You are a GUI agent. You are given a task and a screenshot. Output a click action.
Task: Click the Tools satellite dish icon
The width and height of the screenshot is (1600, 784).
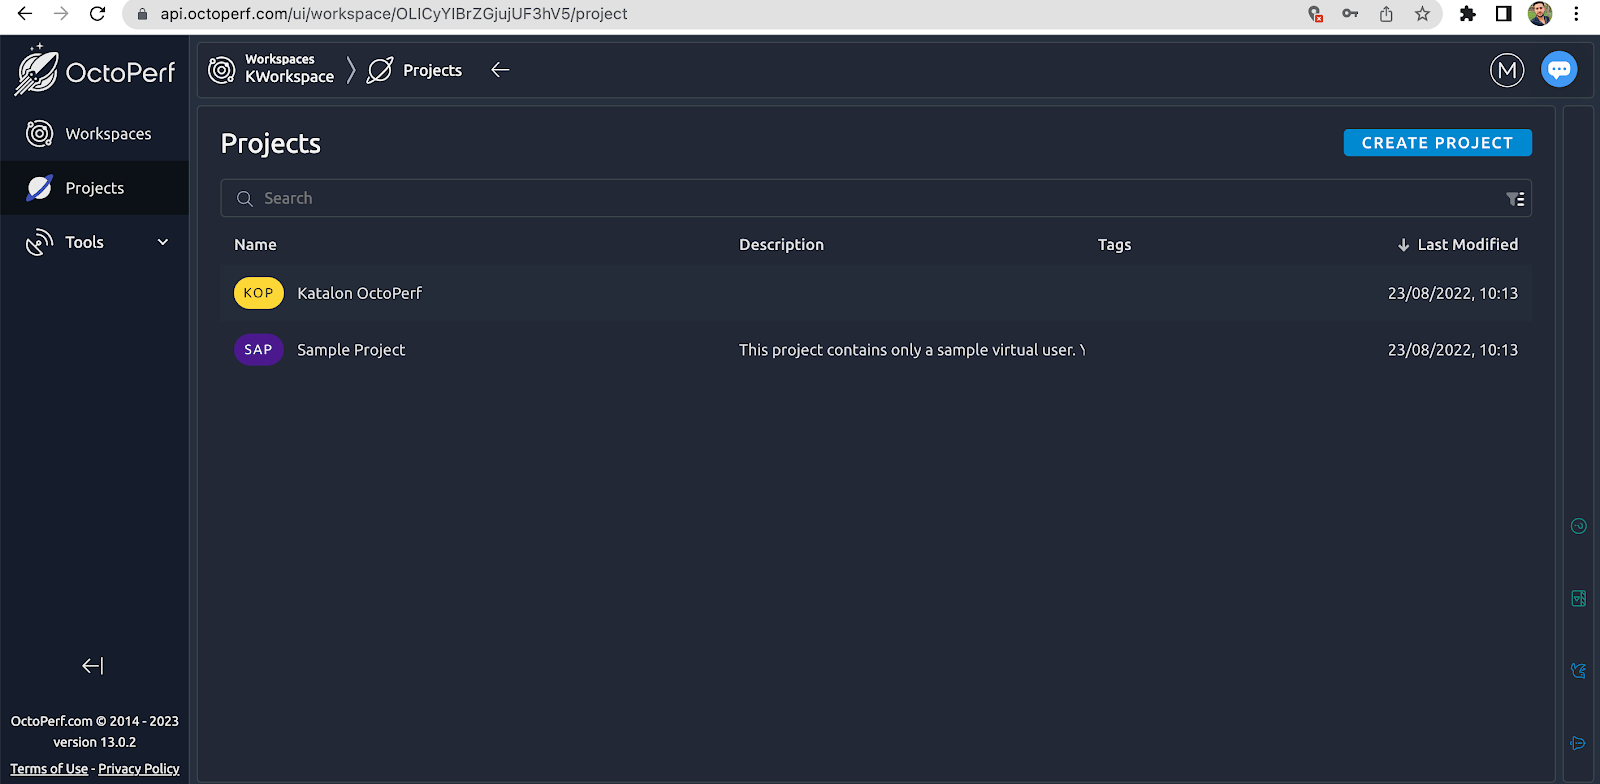tap(39, 242)
